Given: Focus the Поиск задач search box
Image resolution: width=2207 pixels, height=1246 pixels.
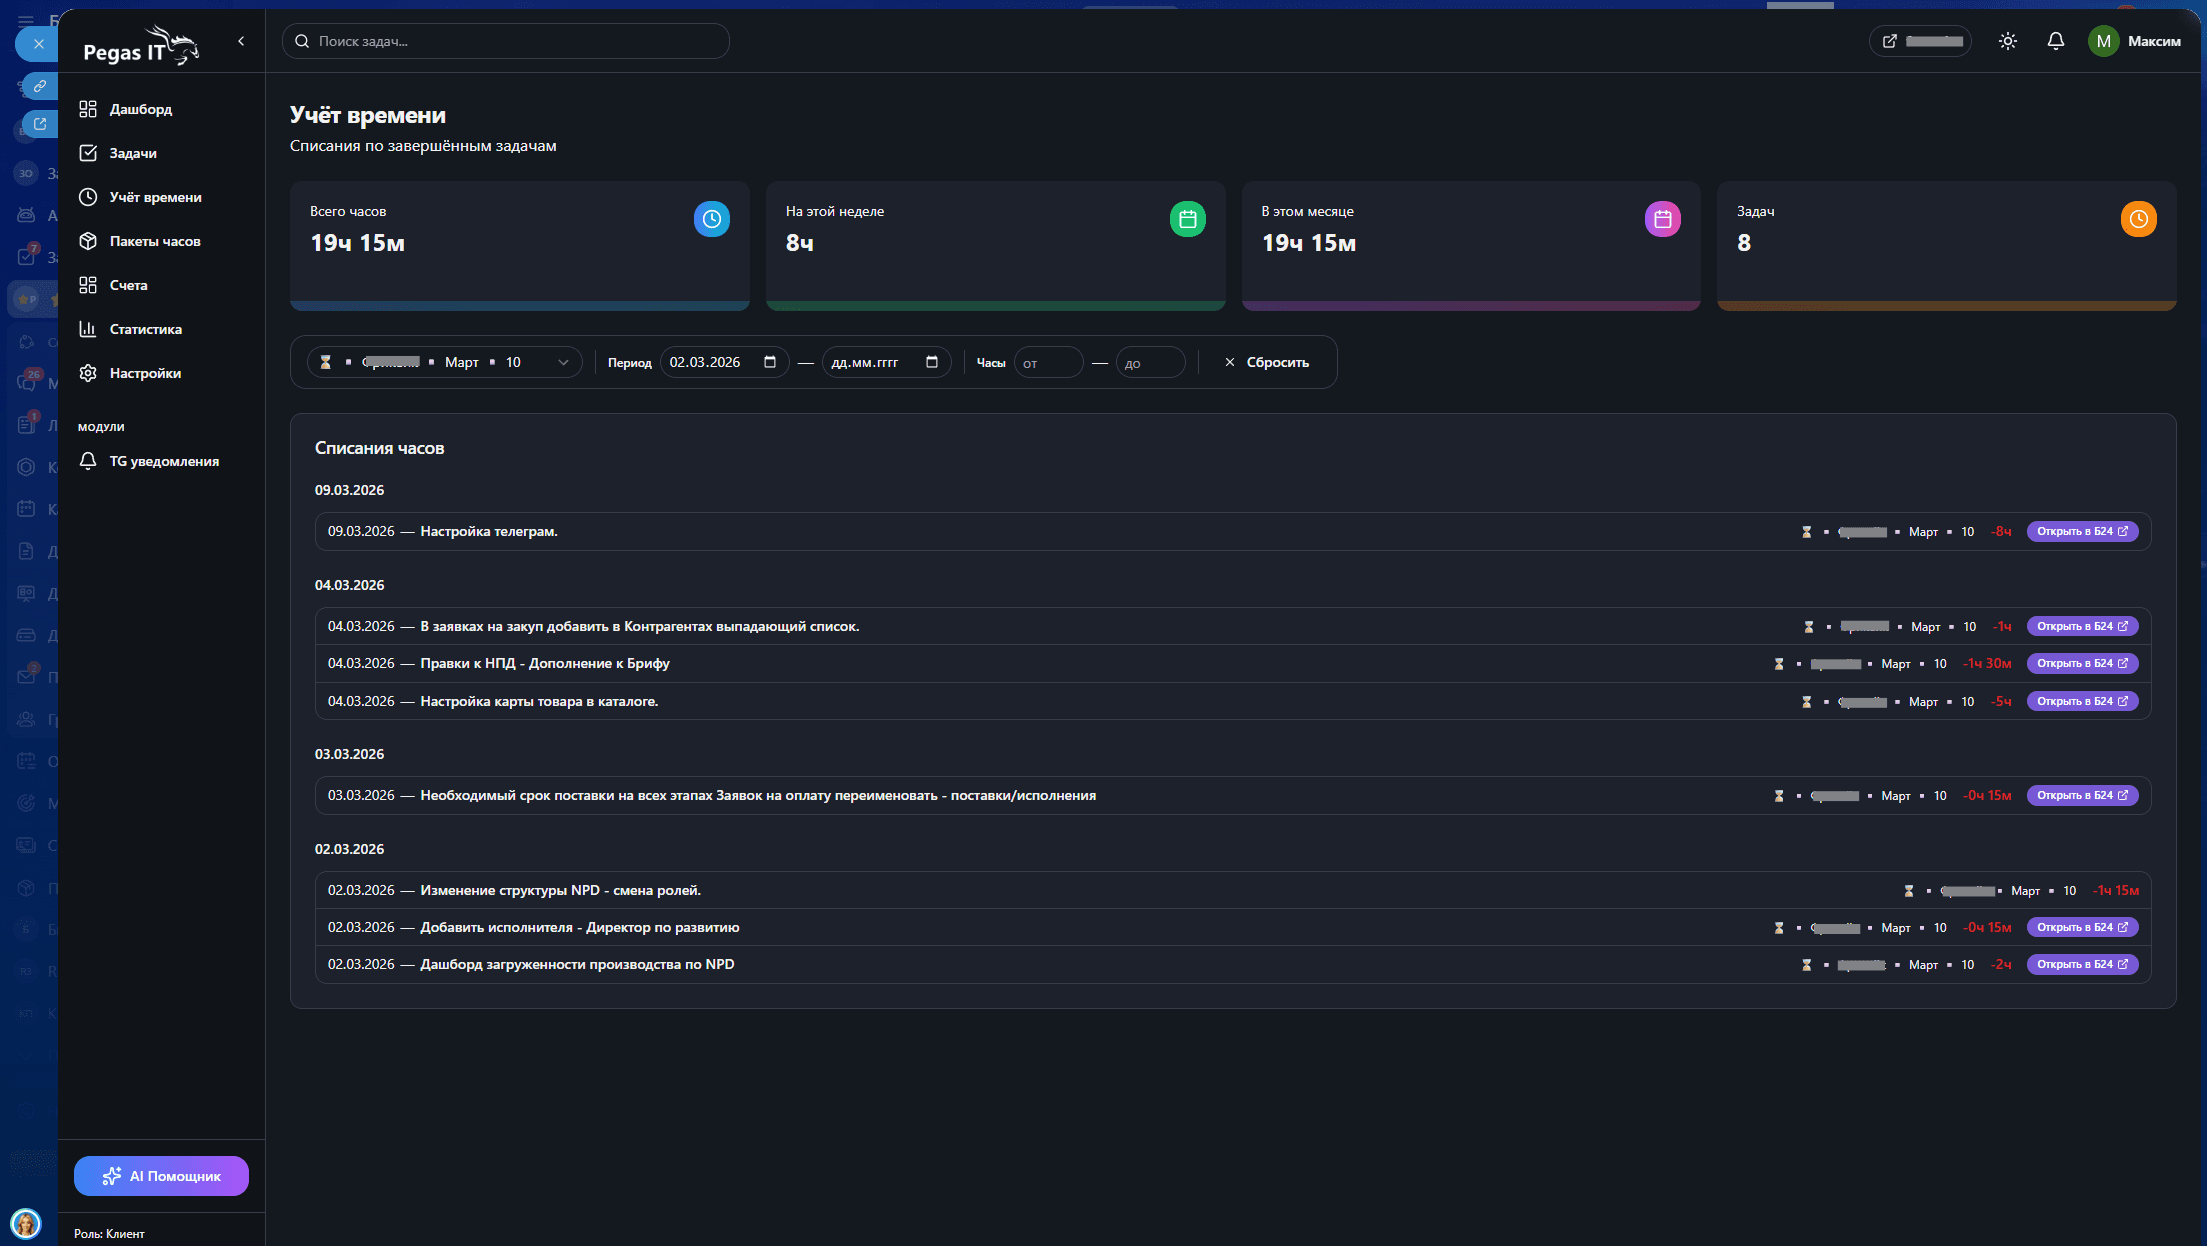Looking at the screenshot, I should (x=505, y=41).
